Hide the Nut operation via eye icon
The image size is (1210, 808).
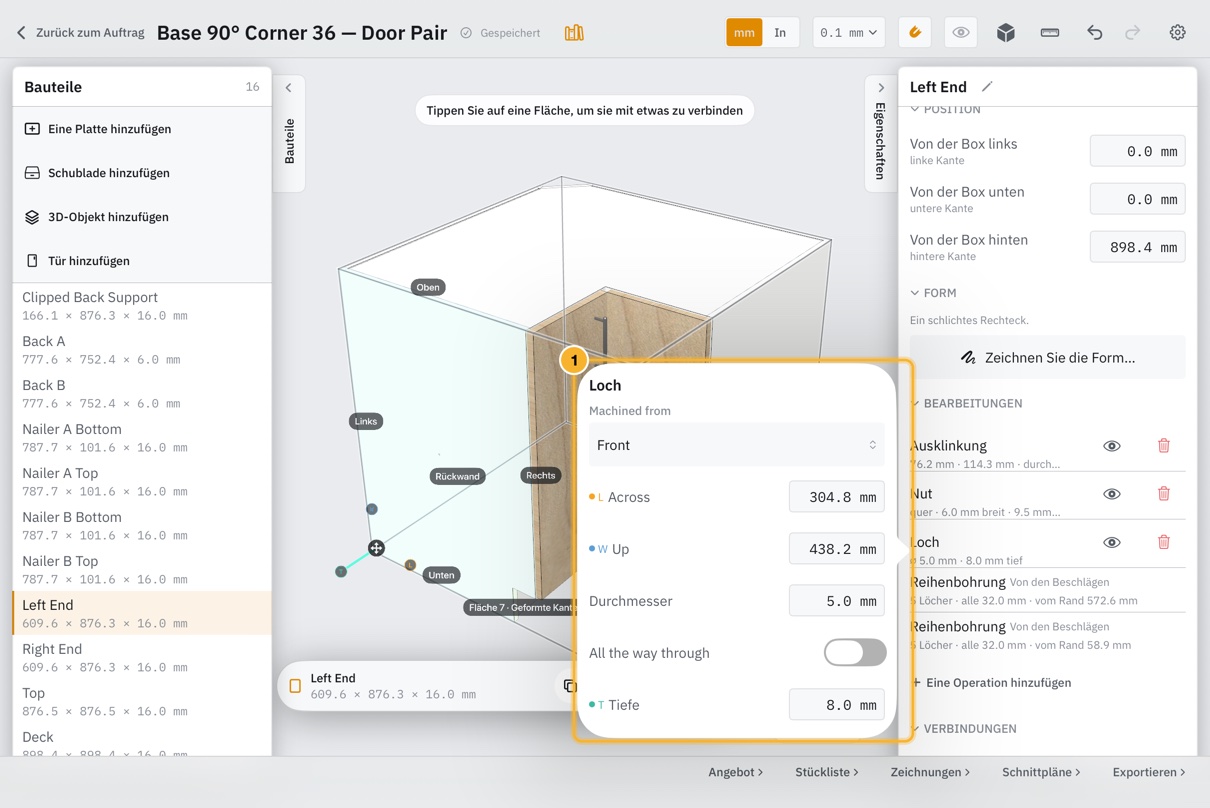1112,494
